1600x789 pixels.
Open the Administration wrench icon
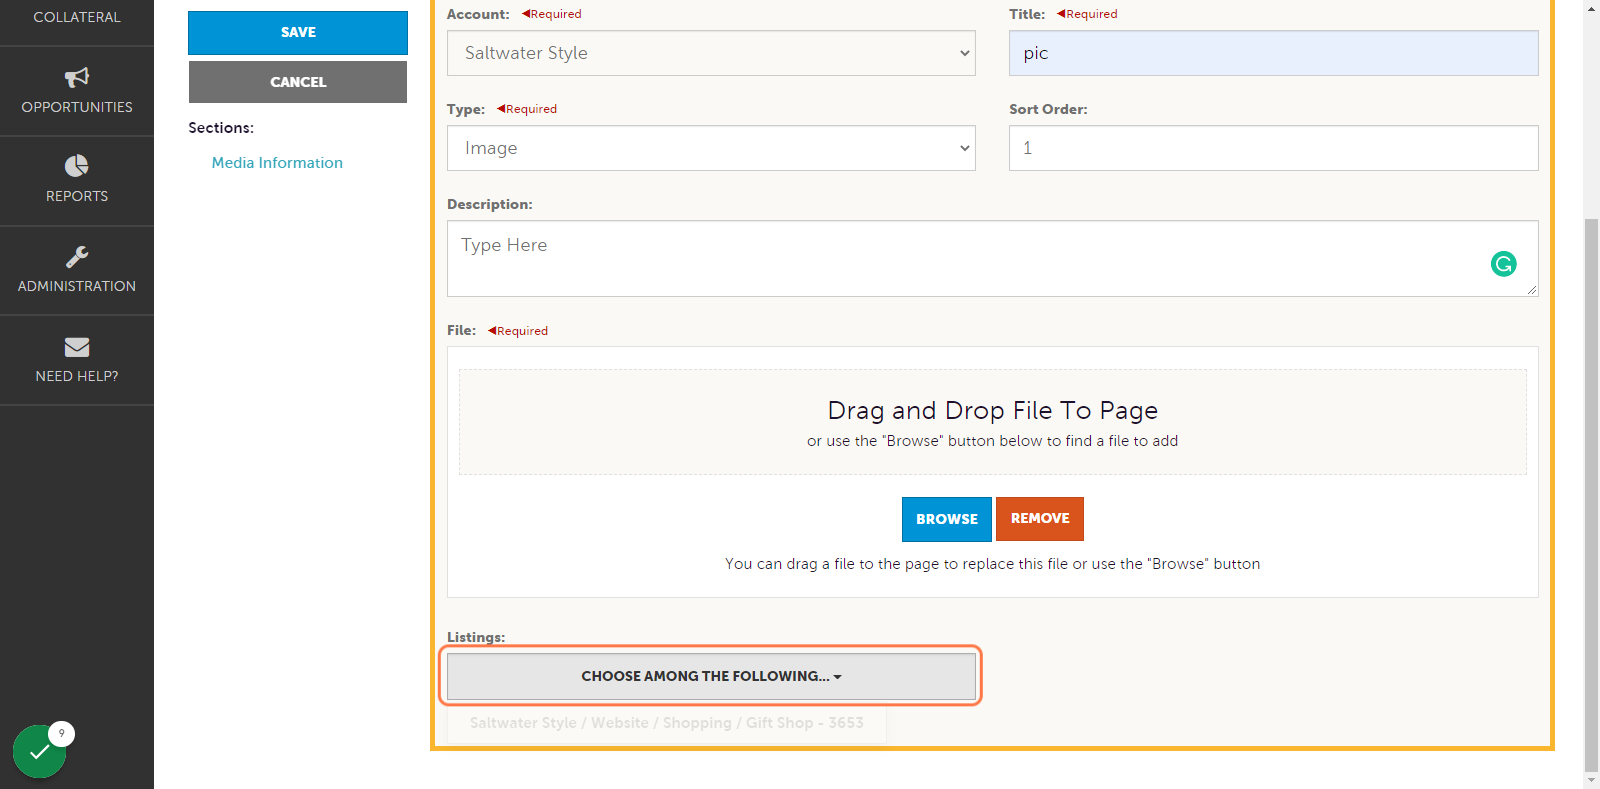(x=77, y=257)
